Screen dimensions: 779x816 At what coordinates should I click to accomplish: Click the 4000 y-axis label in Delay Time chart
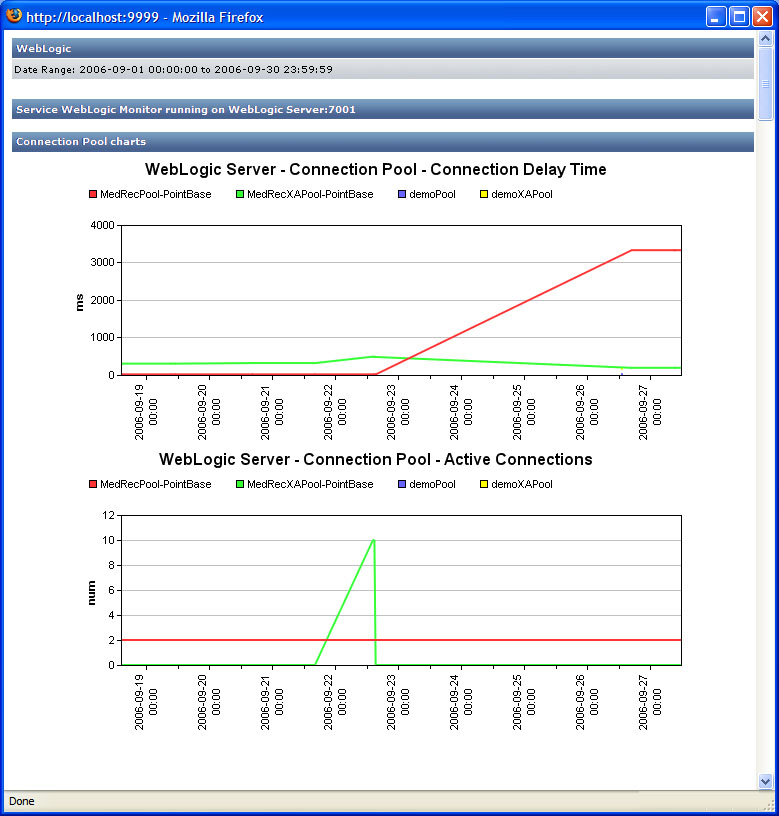(x=103, y=225)
